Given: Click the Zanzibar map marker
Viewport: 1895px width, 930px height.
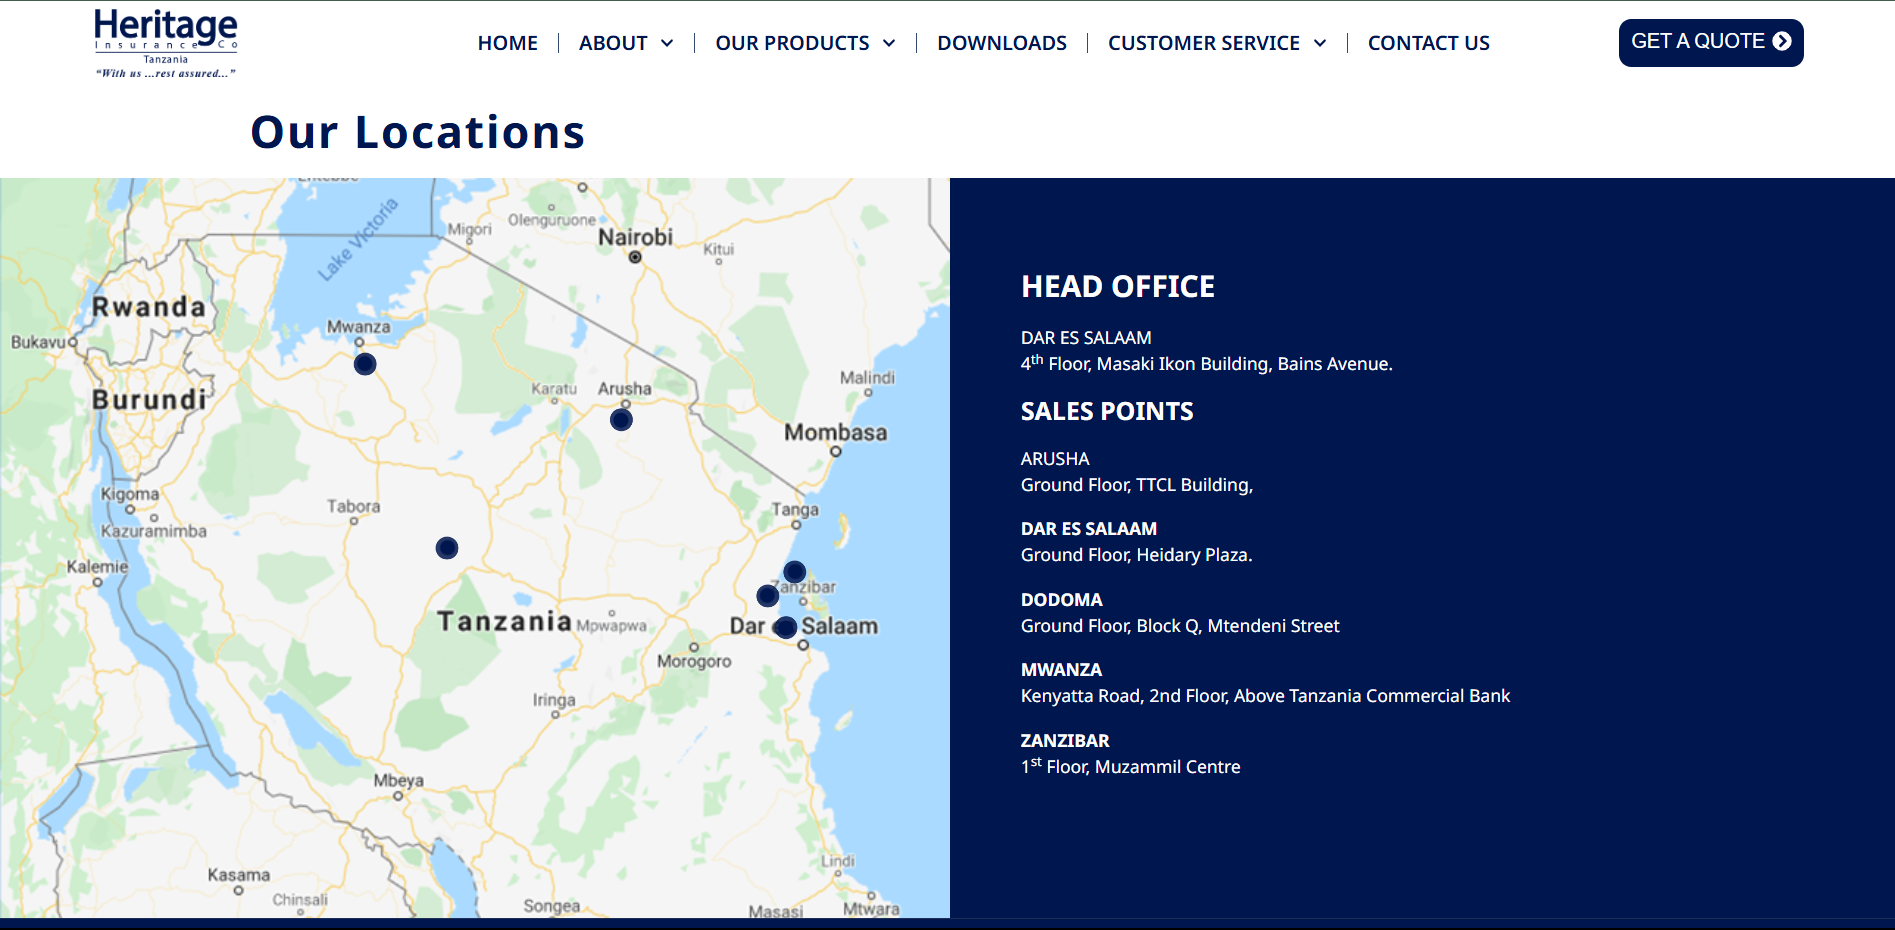Looking at the screenshot, I should 793,571.
